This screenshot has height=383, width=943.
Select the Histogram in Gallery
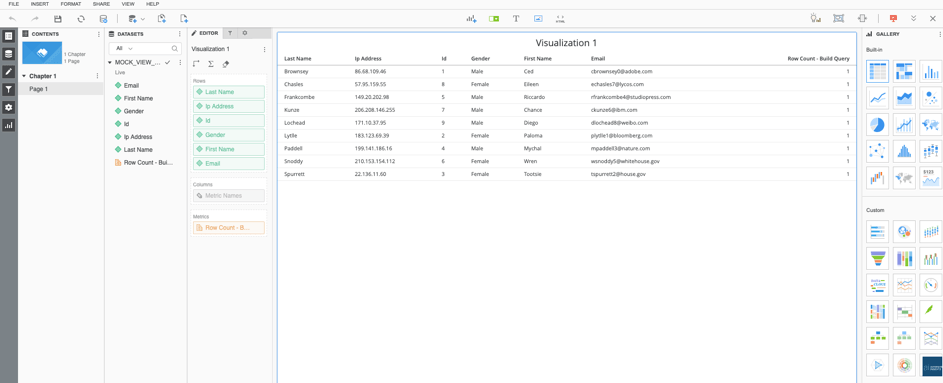[x=904, y=152]
